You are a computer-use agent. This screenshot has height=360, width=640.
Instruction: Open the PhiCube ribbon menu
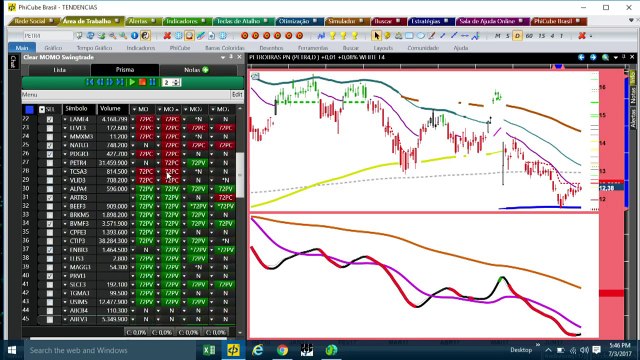(x=180, y=48)
